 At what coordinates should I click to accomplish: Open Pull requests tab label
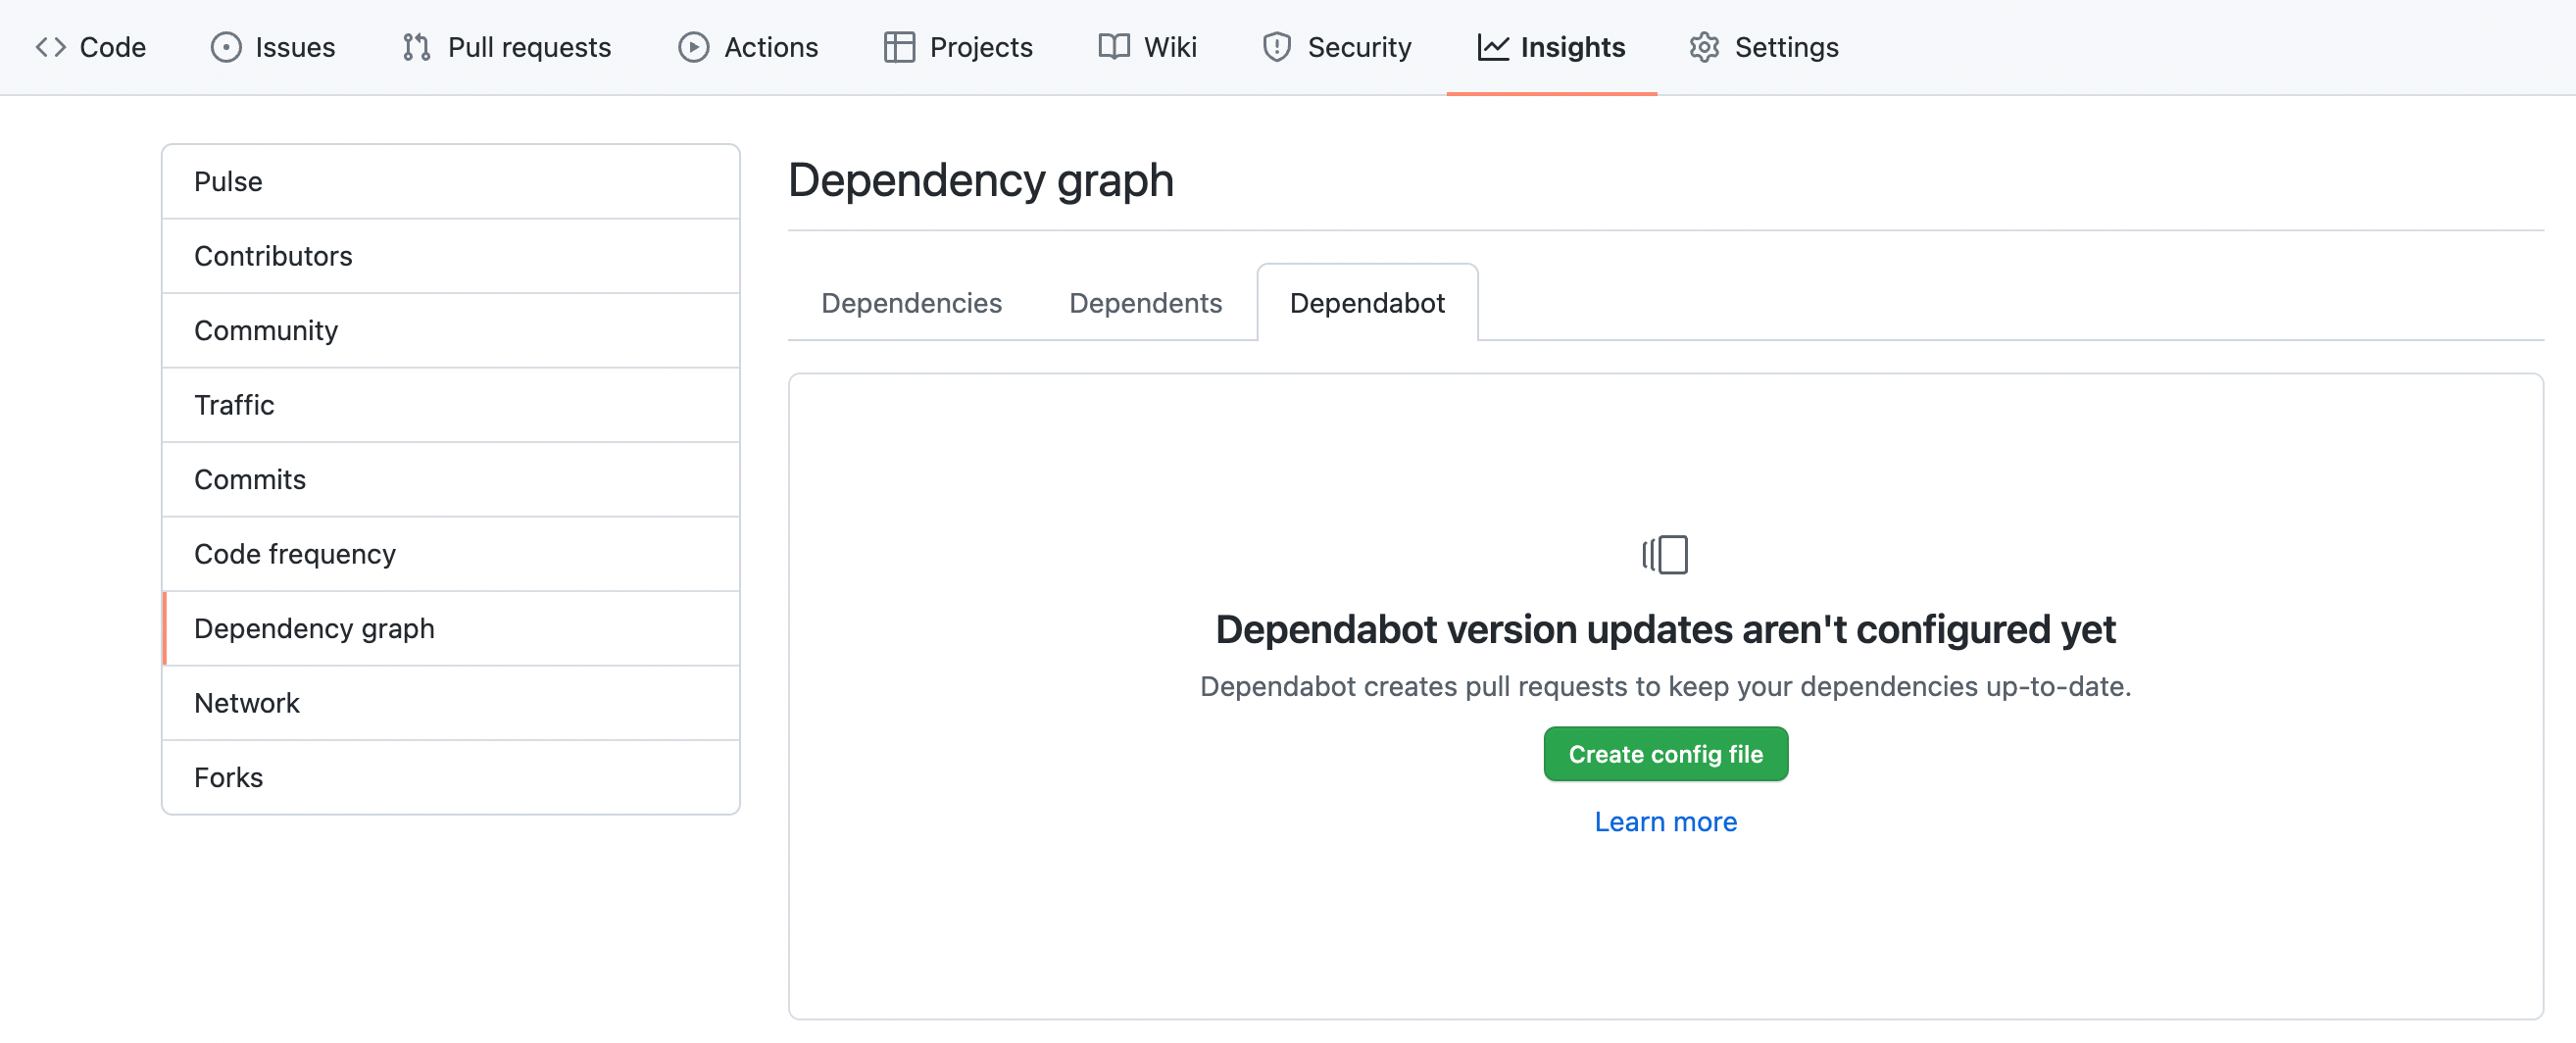click(x=529, y=47)
